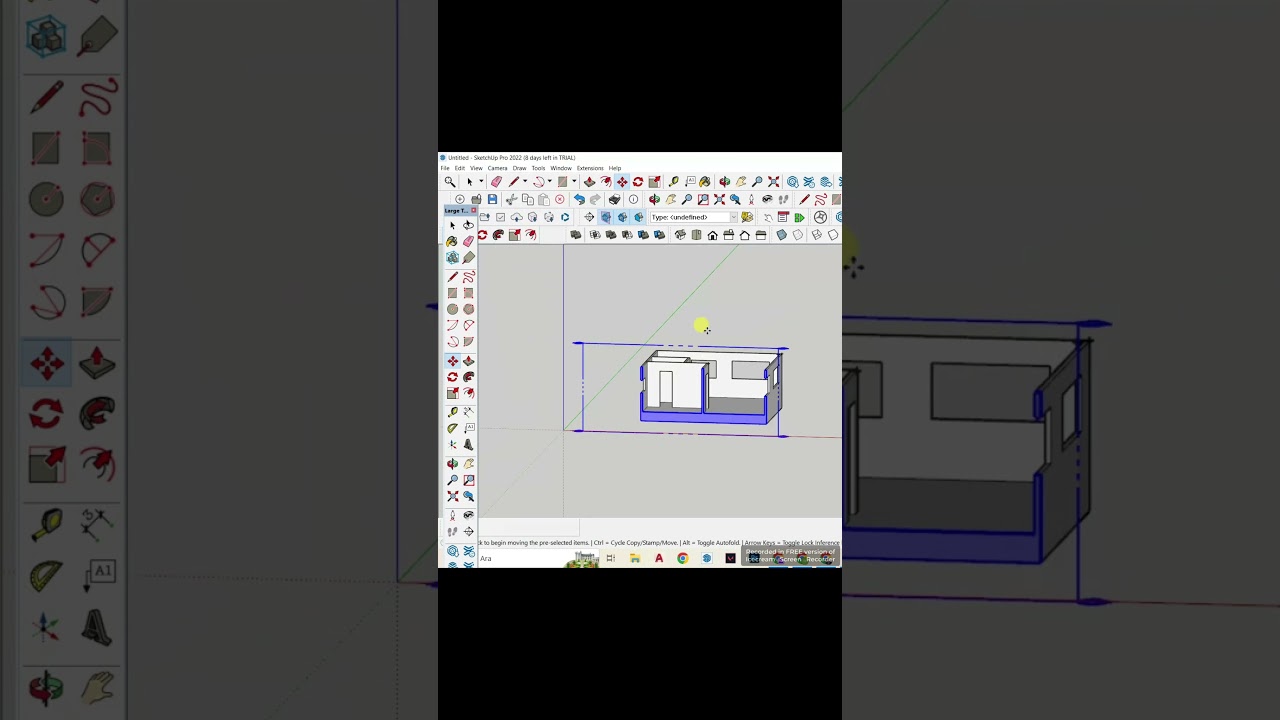The image size is (1280, 720).
Task: Open the Window menu
Action: [x=561, y=168]
